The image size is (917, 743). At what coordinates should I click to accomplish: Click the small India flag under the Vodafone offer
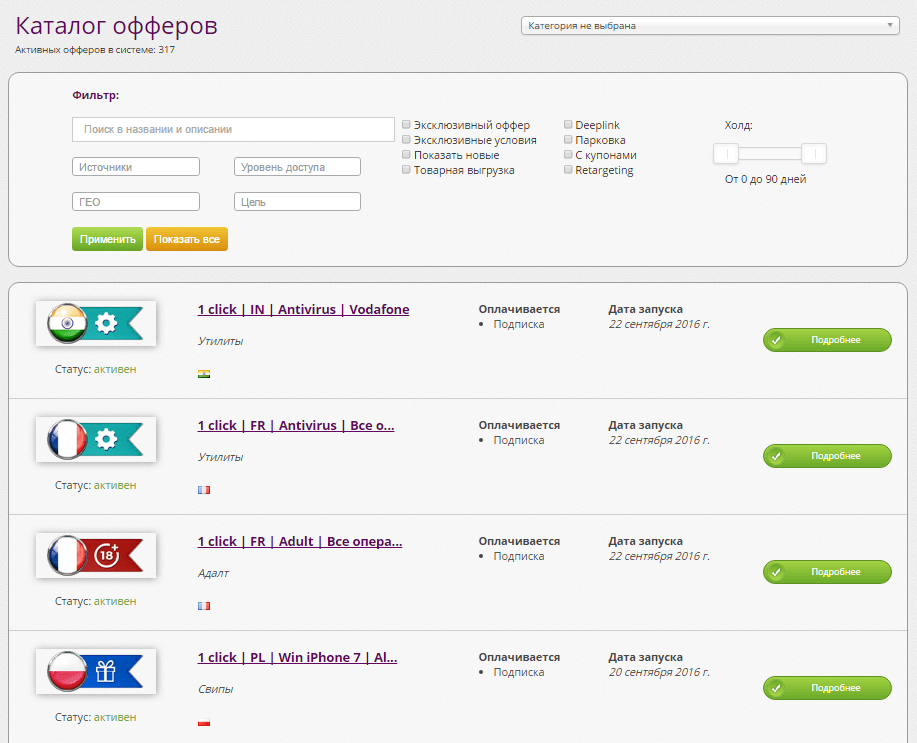(204, 374)
